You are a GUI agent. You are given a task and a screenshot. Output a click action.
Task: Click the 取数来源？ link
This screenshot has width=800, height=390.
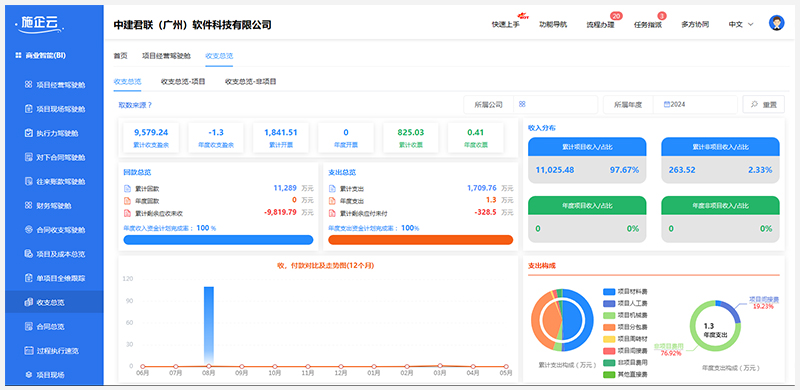135,105
